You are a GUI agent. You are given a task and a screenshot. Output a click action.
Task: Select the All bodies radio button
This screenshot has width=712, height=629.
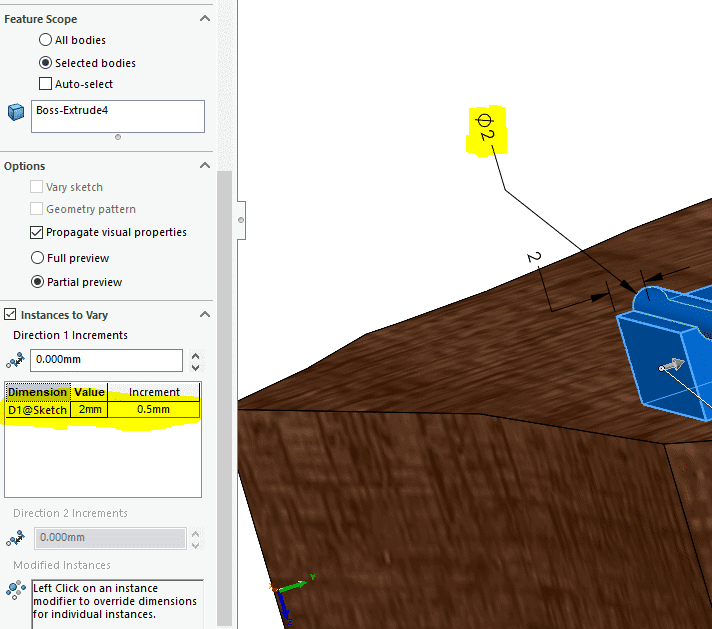tap(45, 40)
